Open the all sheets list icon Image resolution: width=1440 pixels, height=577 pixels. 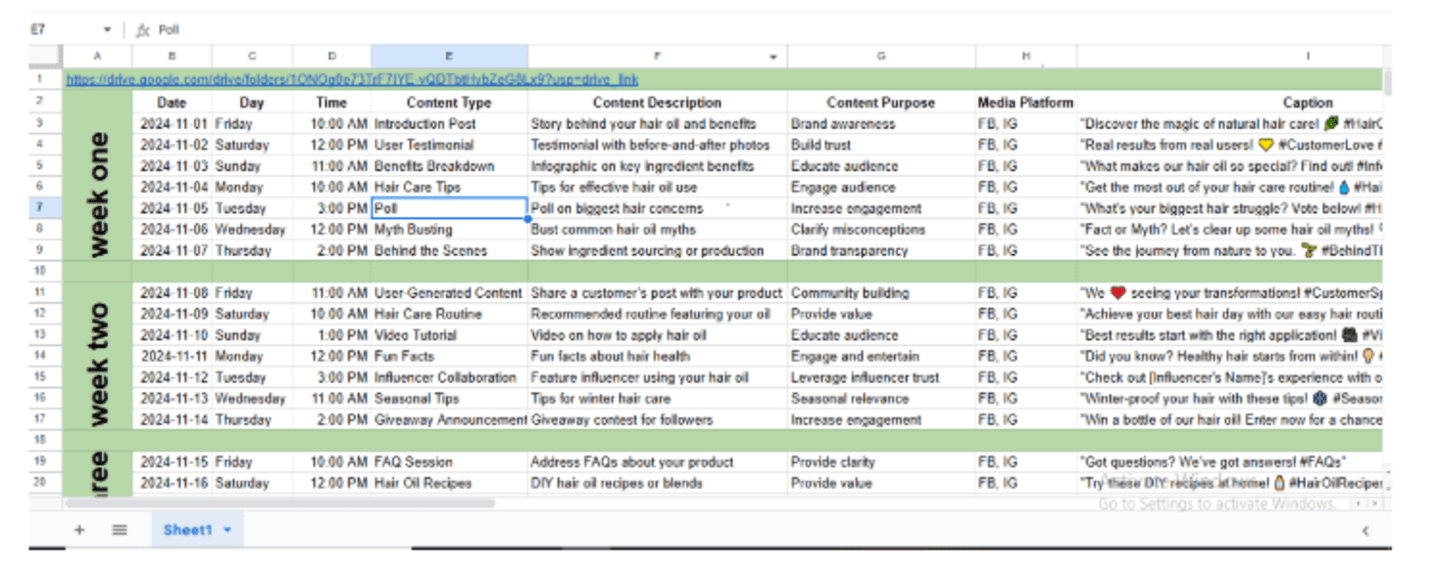(x=119, y=530)
